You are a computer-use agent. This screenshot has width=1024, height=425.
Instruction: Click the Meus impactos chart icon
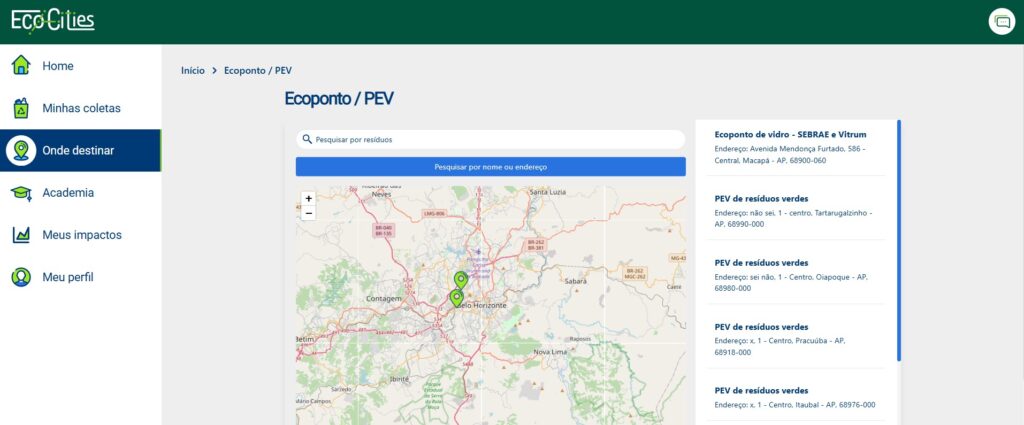pos(20,235)
